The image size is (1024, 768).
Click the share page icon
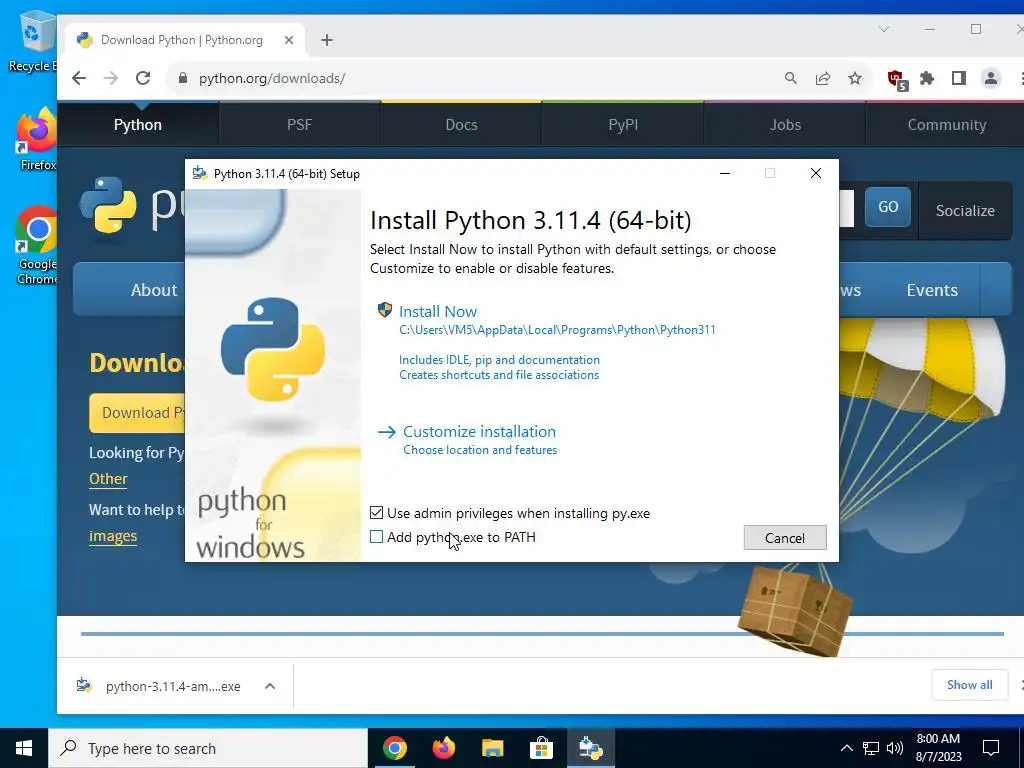823,78
